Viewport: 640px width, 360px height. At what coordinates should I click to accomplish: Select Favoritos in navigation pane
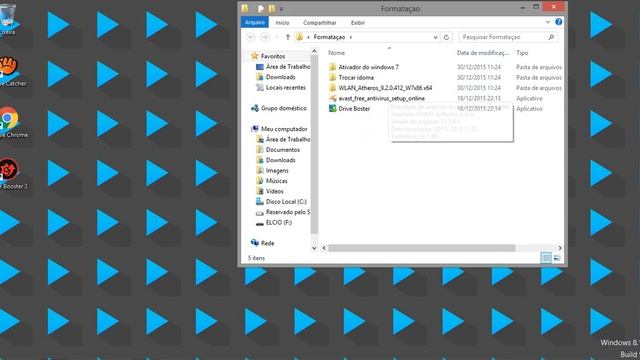pos(273,56)
